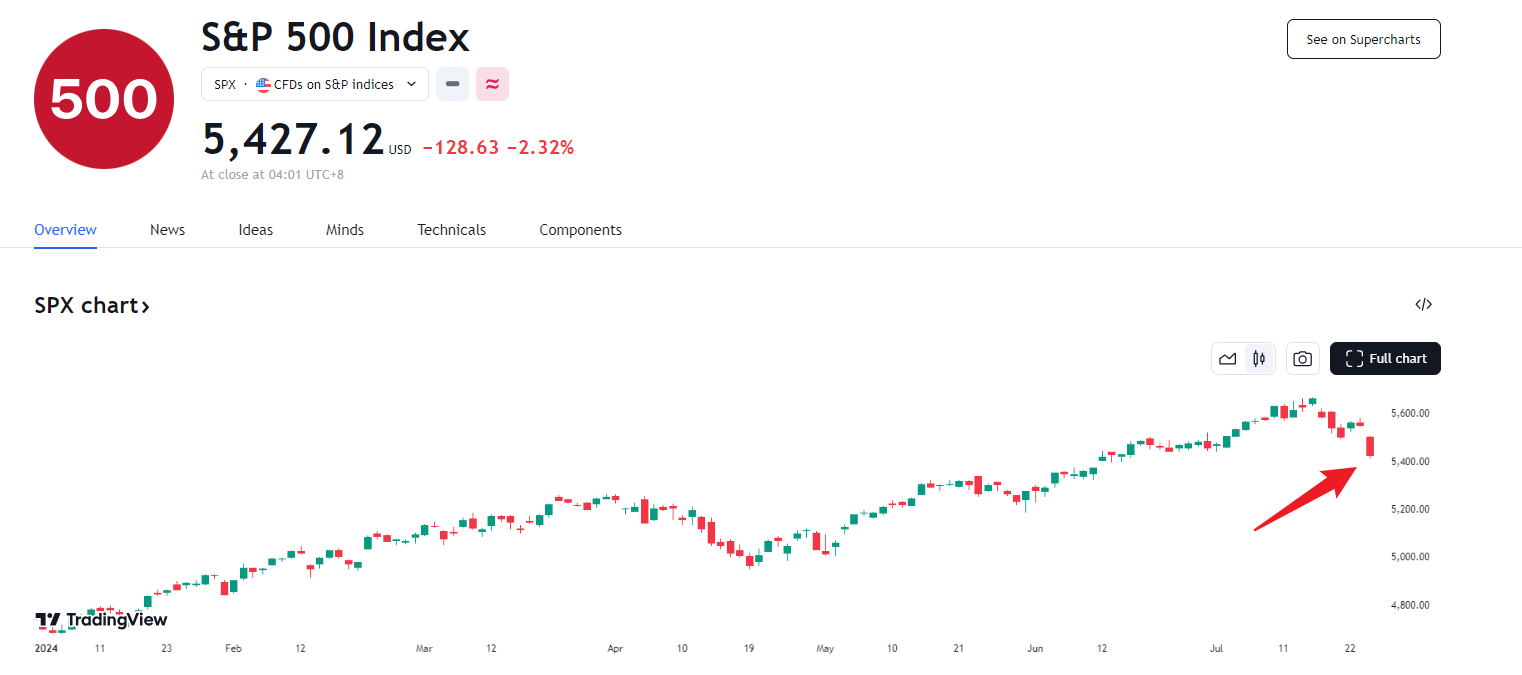Open the Full chart view
The height and width of the screenshot is (675, 1522).
[x=1385, y=358]
